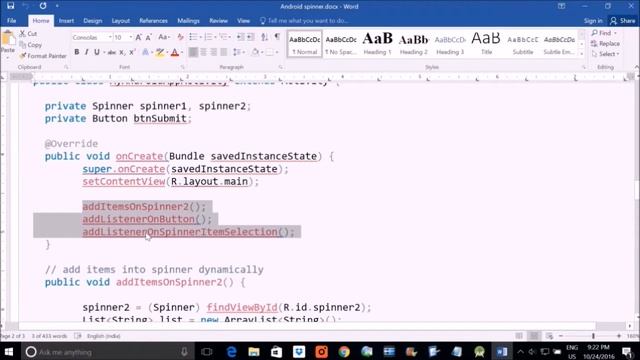
Task: Activate the Format Painter
Action: click(x=43, y=56)
